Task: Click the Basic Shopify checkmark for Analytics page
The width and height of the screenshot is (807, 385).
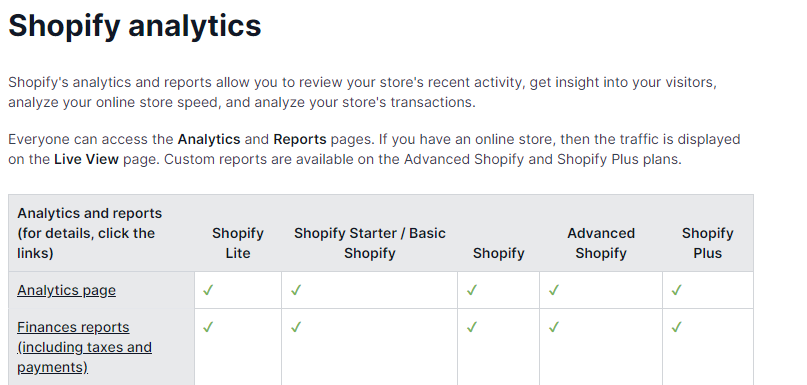Action: (295, 290)
